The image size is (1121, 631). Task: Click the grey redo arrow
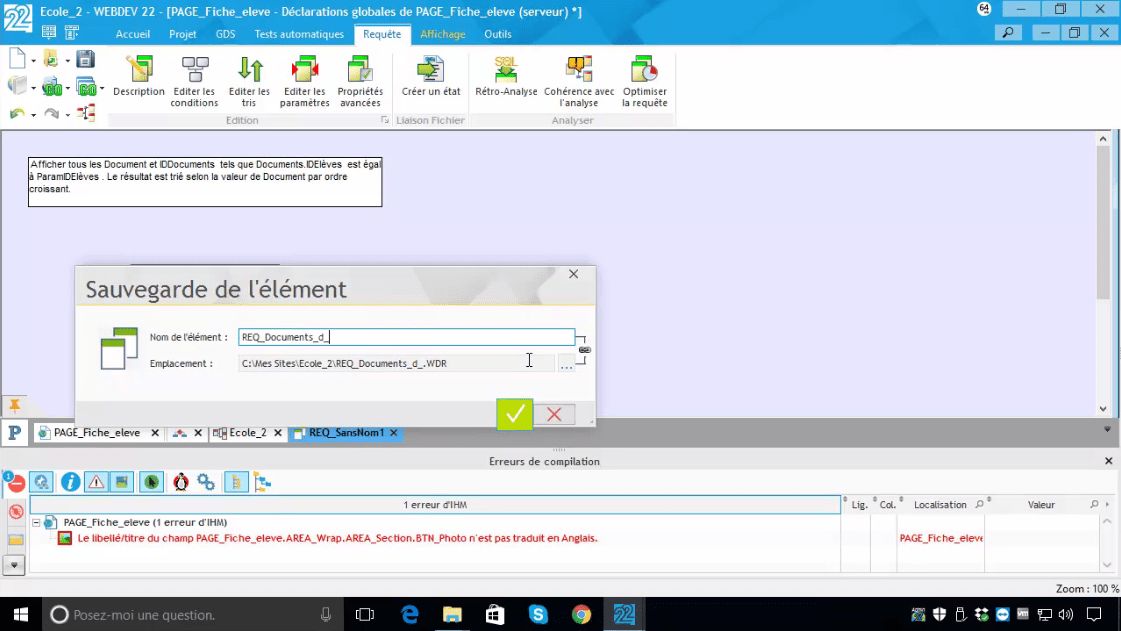[51, 113]
